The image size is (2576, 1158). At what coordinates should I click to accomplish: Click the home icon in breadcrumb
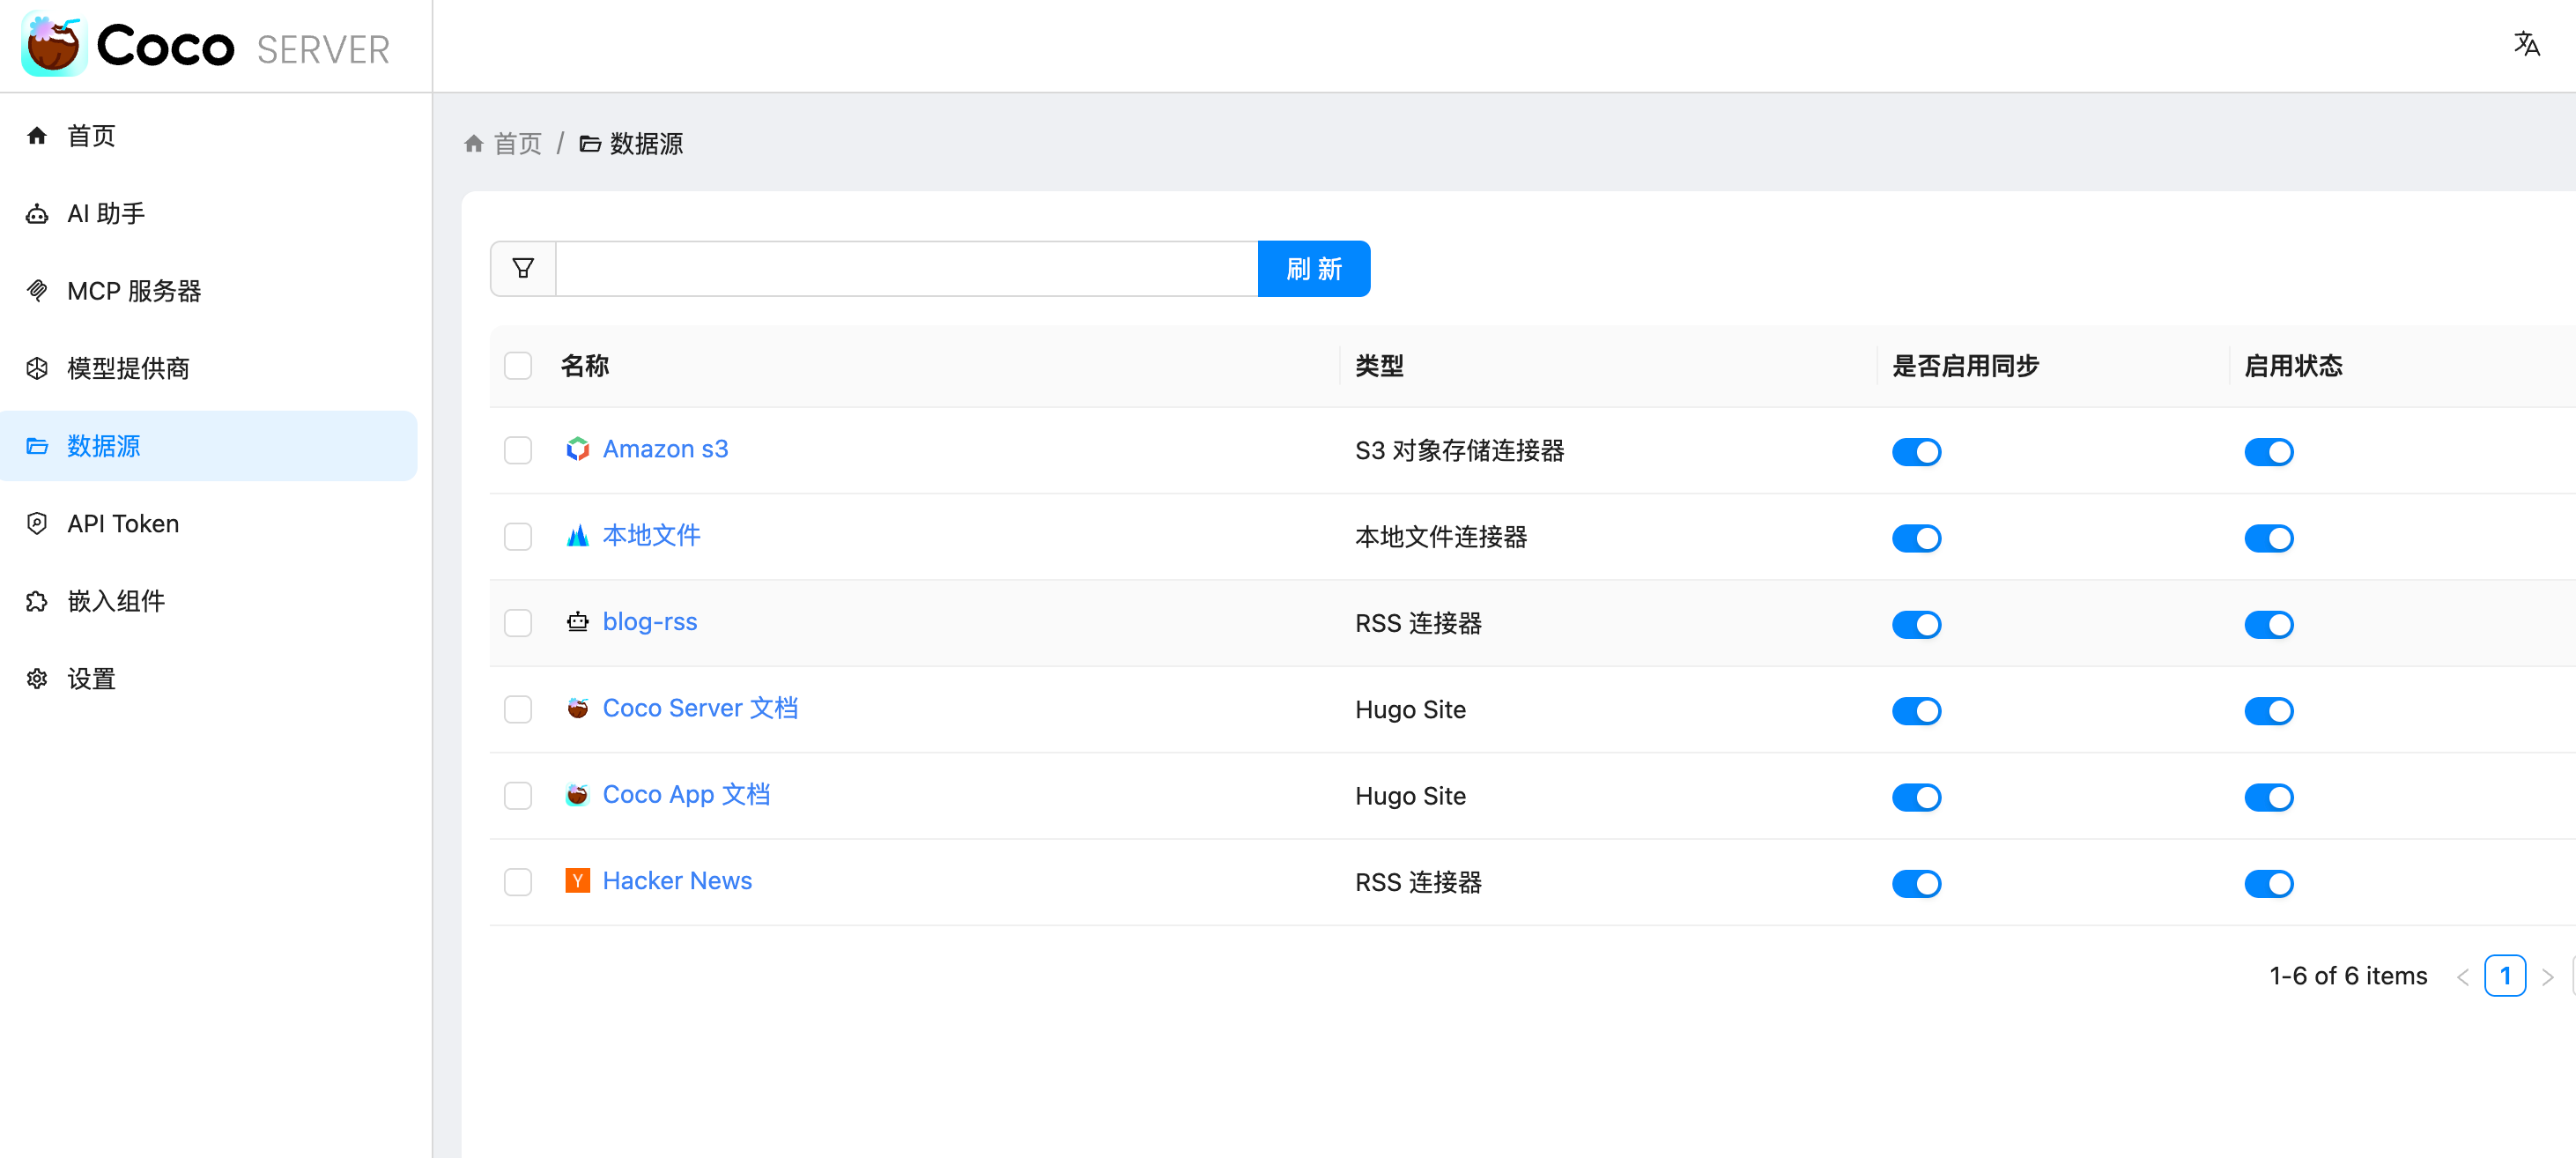474,144
